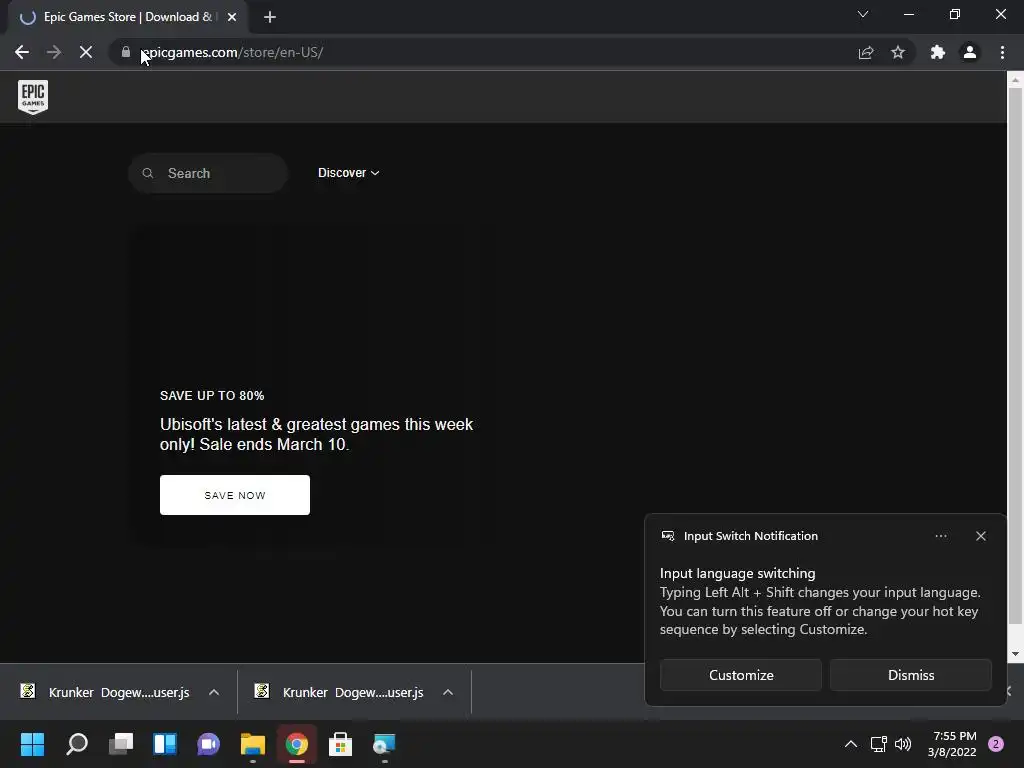The width and height of the screenshot is (1024, 768).
Task: Open Task View on taskbar
Action: point(121,744)
